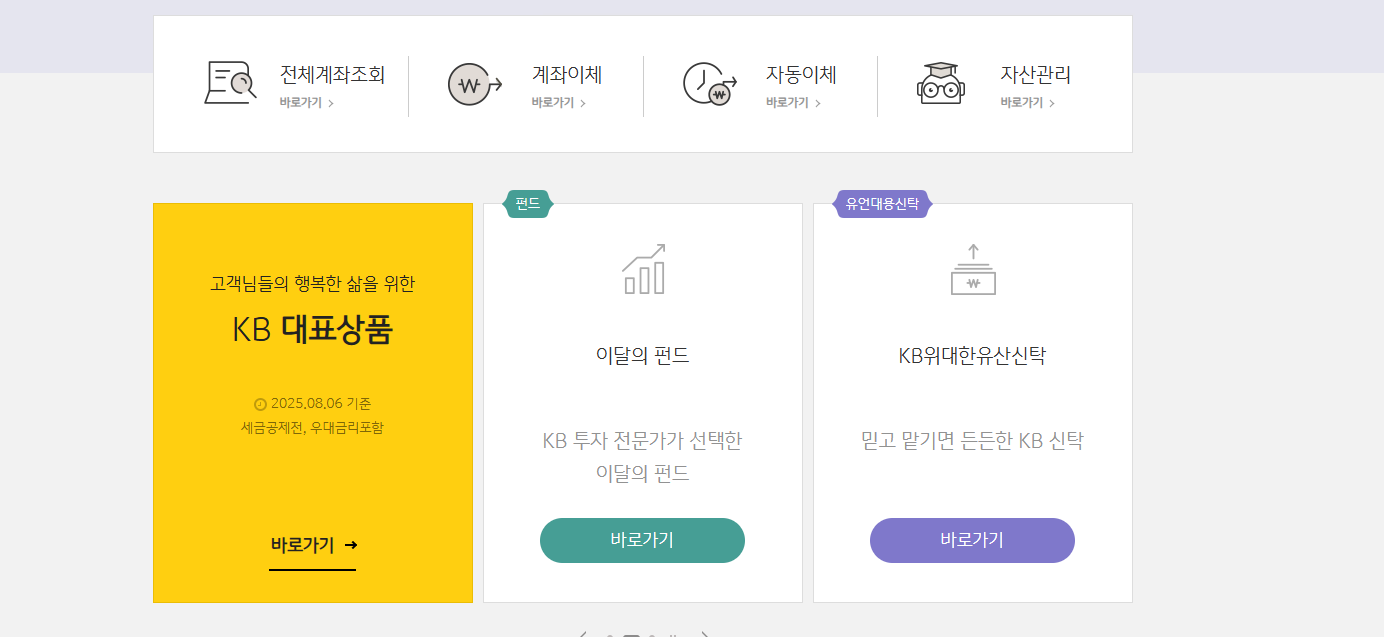This screenshot has height=637, width=1384.
Task: Select the purple 유언대용신탁 tag label
Action: (882, 204)
